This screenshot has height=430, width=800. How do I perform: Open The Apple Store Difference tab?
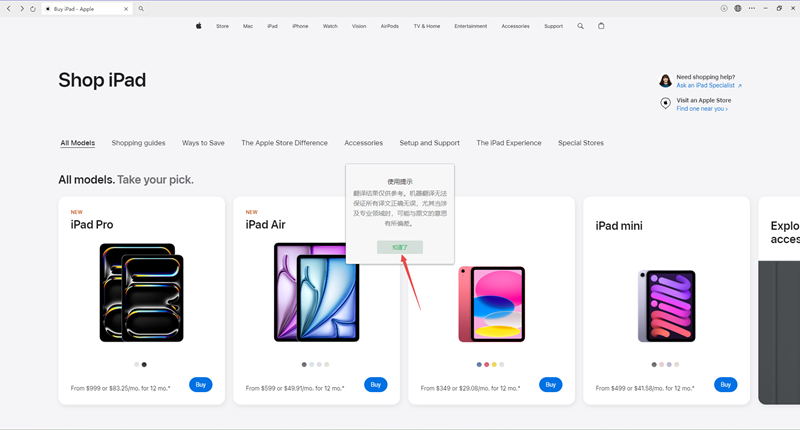point(284,143)
